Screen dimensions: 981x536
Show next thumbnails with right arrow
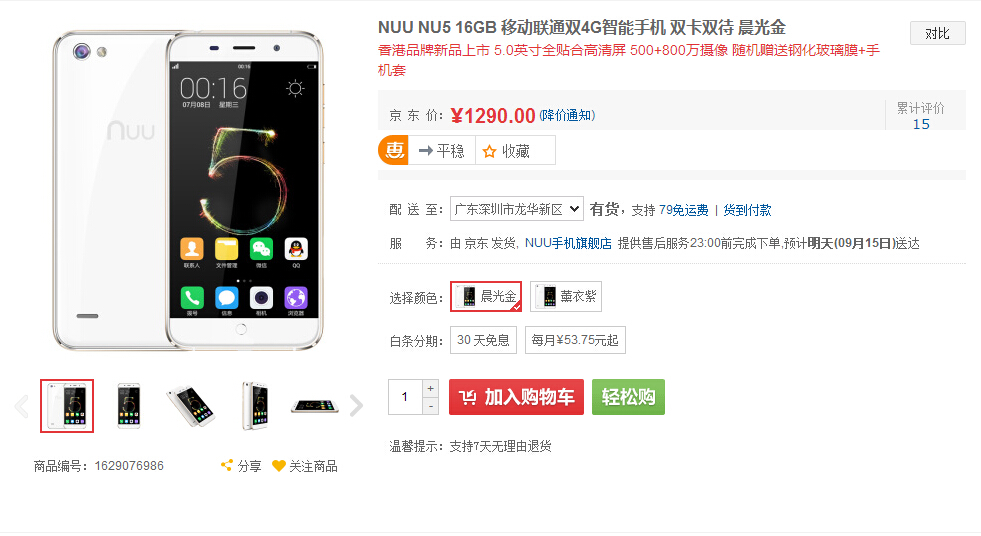click(x=356, y=406)
